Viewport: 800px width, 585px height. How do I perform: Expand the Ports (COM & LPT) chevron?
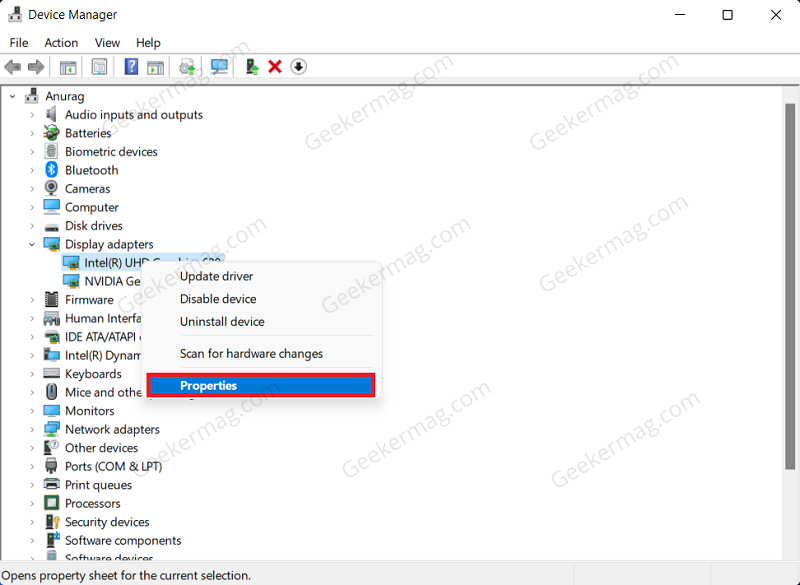click(32, 466)
